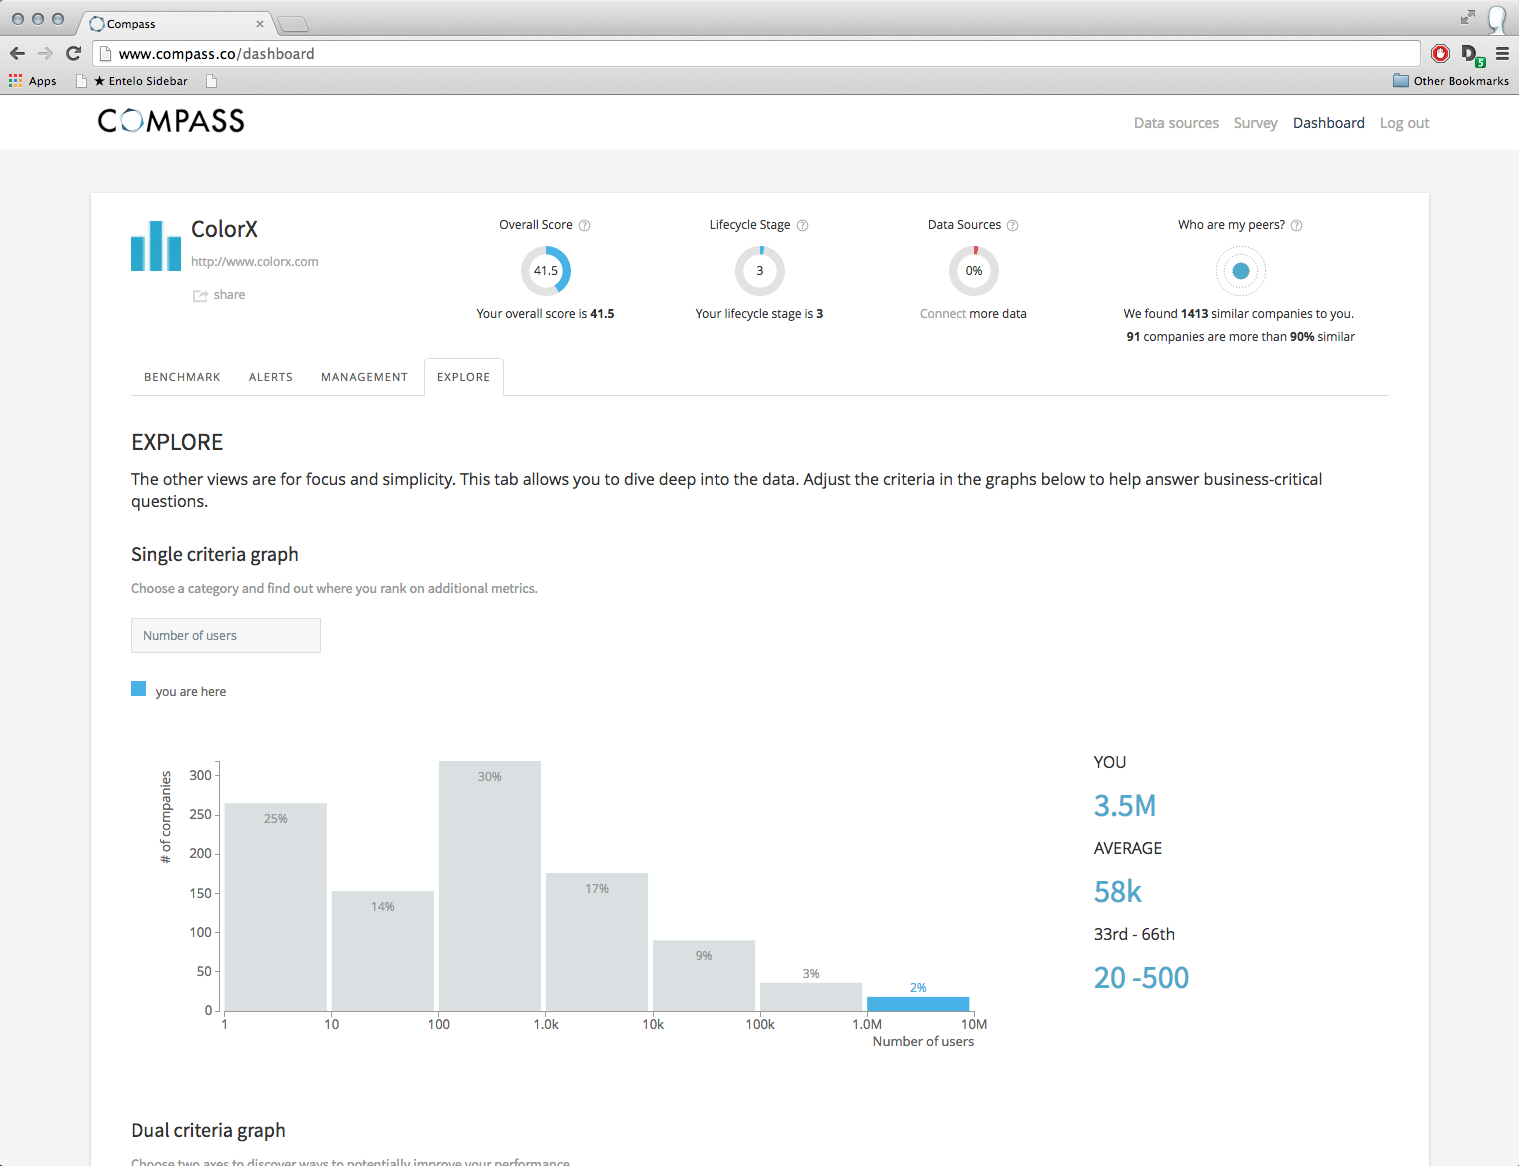Click the blue 'you are here' swatch
Image resolution: width=1519 pixels, height=1166 pixels.
139,689
